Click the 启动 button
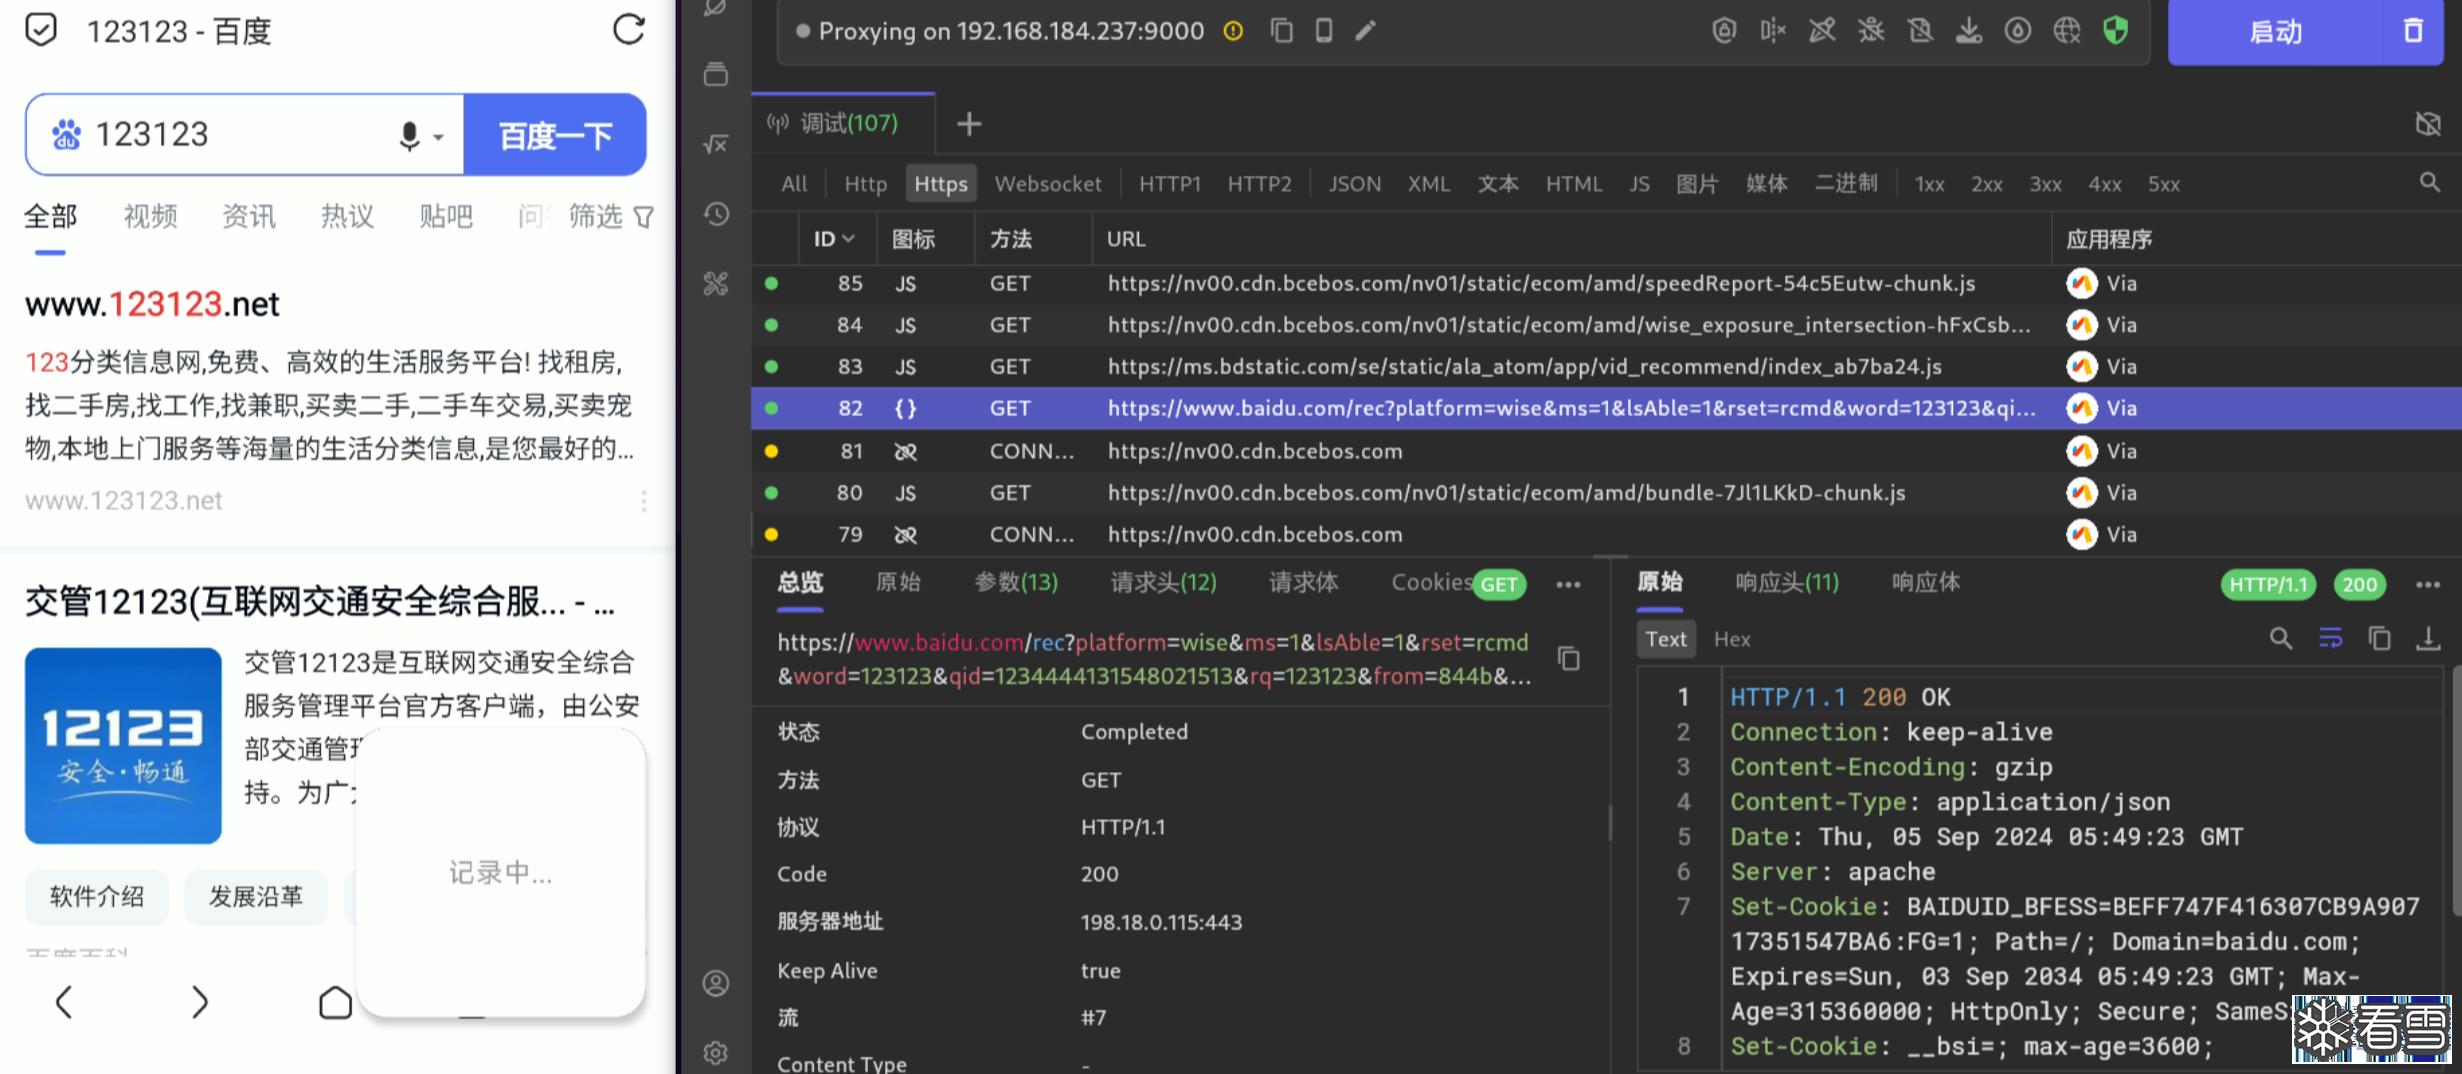The height and width of the screenshot is (1074, 2462). coord(2276,32)
